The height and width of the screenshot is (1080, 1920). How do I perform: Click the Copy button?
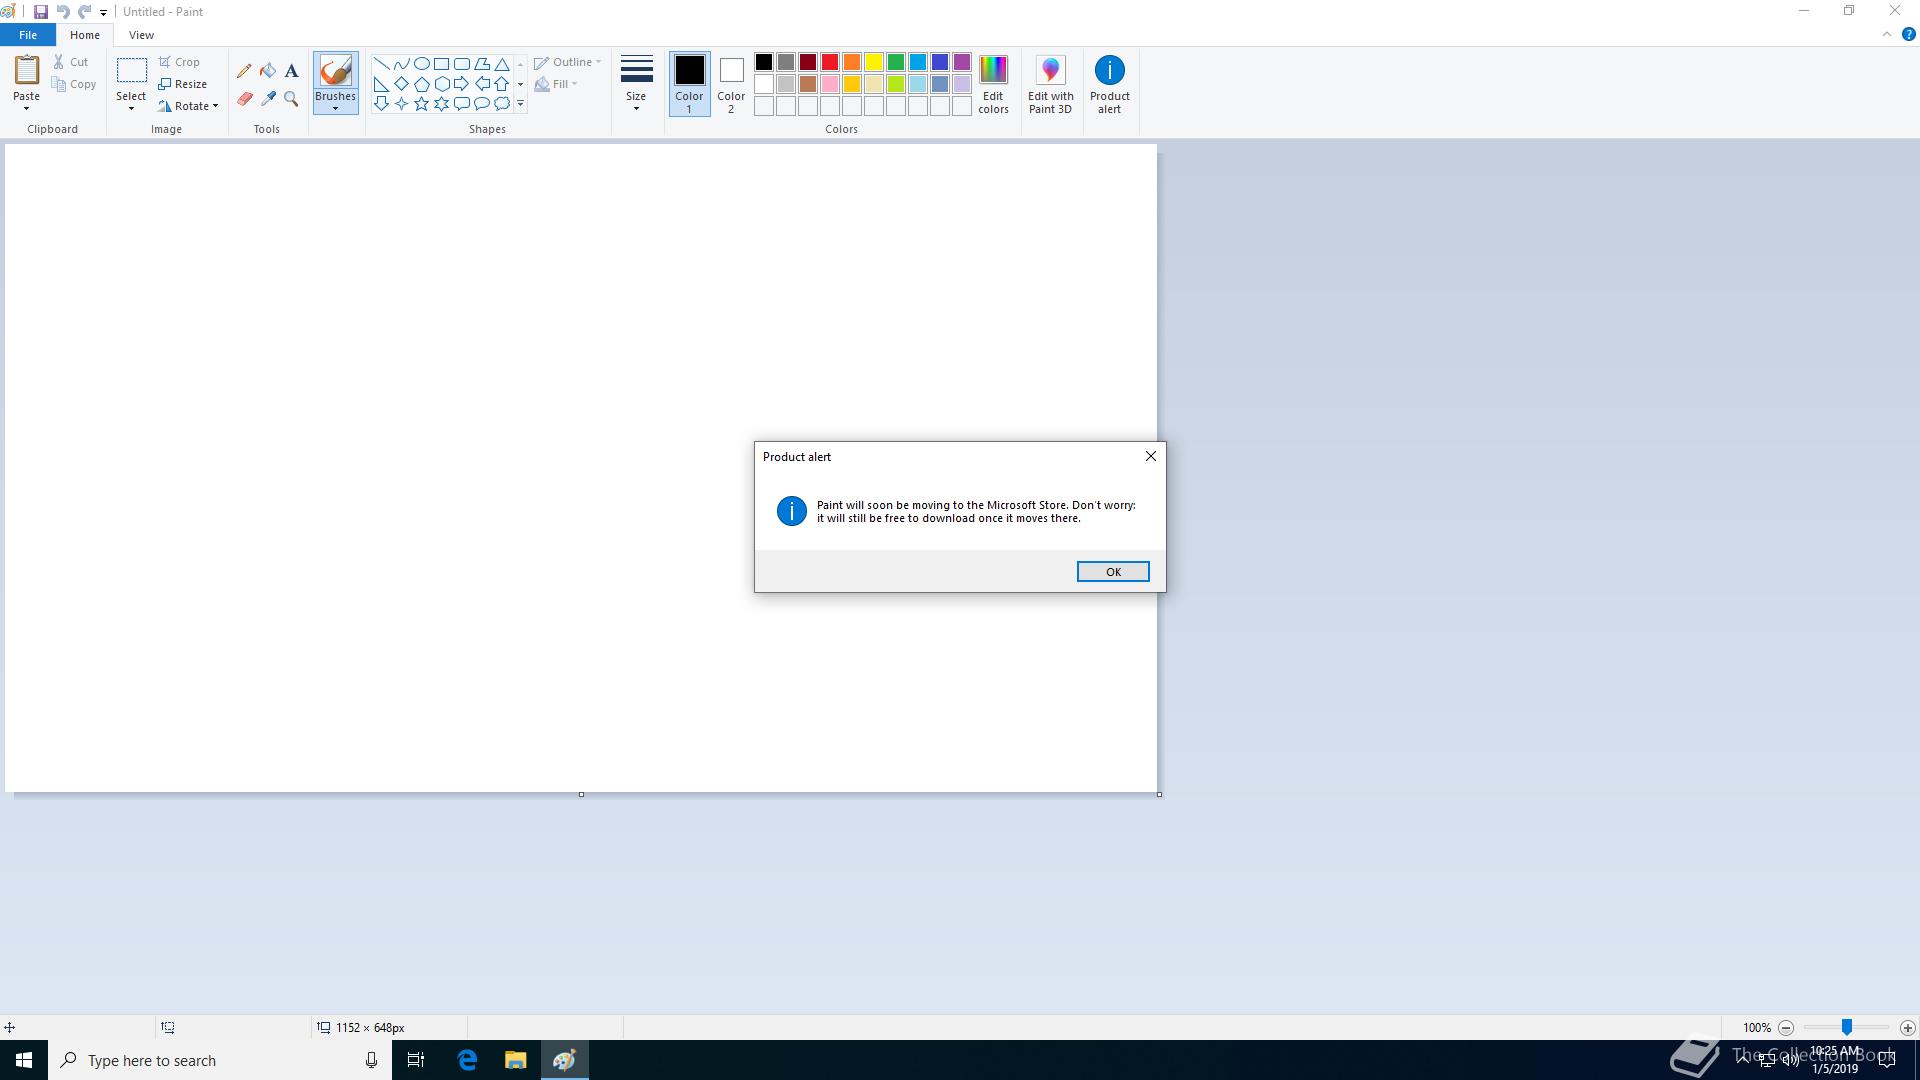point(75,84)
